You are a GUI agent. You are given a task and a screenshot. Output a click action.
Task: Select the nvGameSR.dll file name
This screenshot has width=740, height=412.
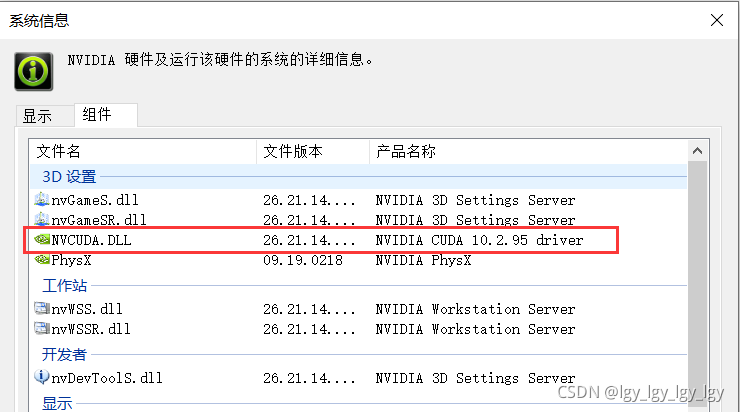point(99,220)
